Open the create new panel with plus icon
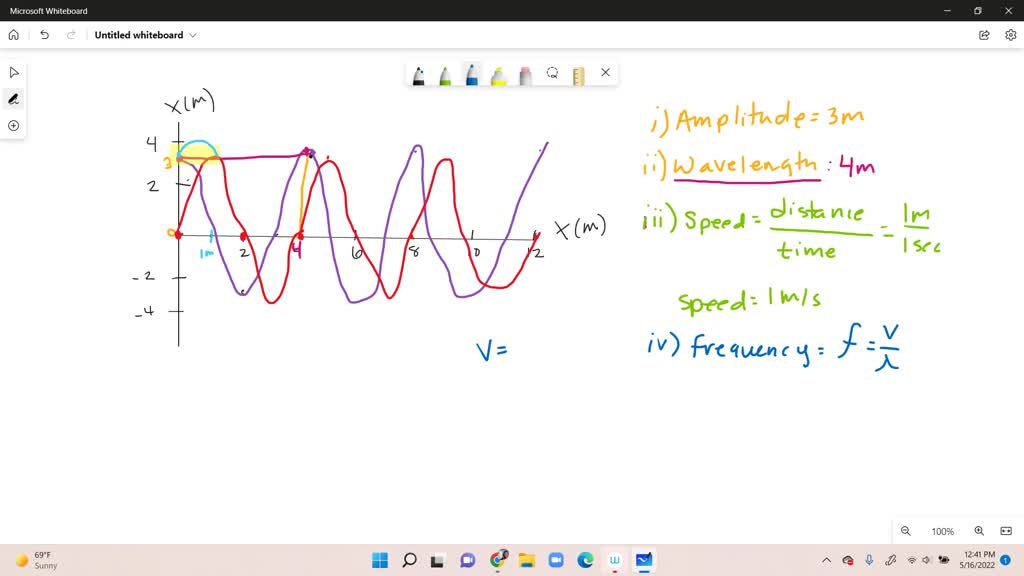 point(13,125)
